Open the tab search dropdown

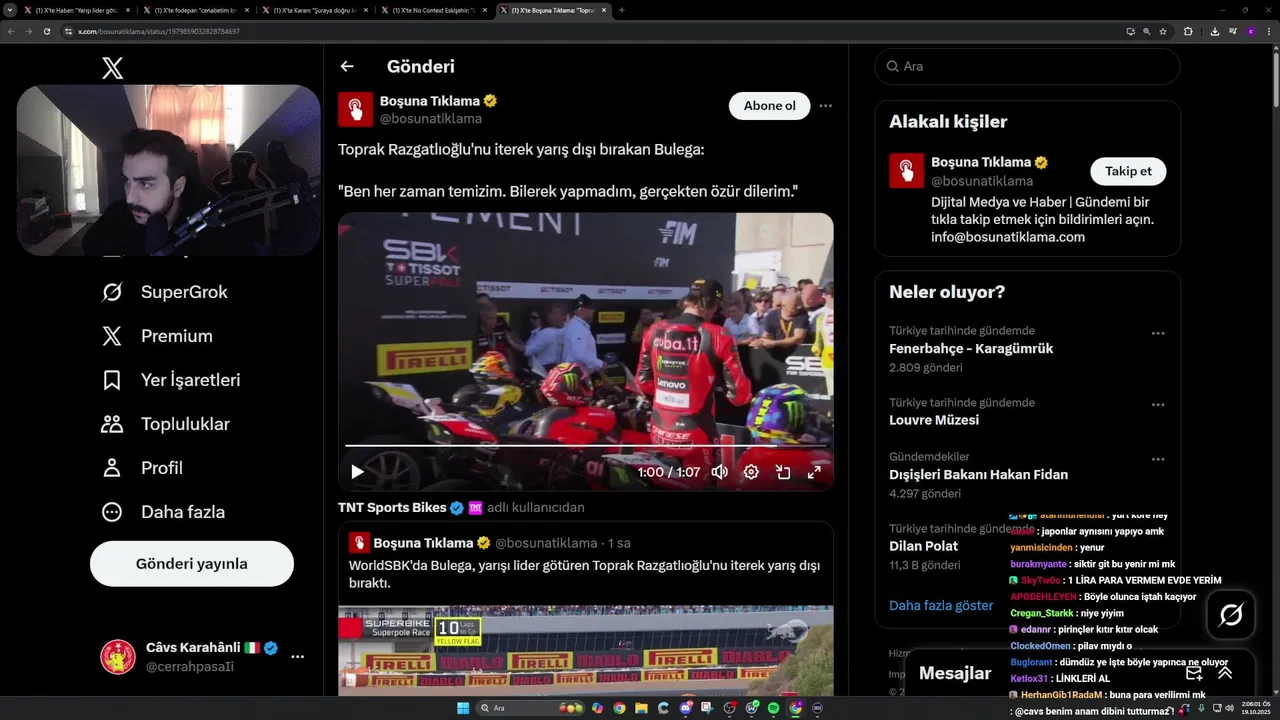click(x=12, y=10)
